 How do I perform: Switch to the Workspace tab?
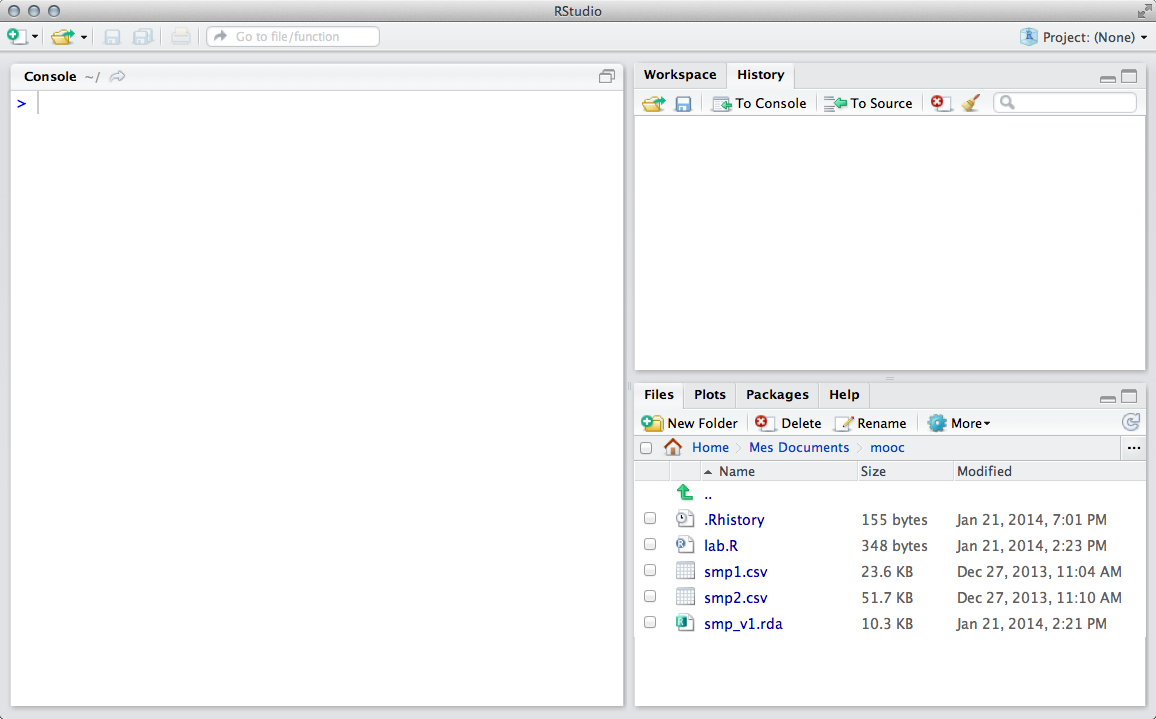click(x=680, y=75)
